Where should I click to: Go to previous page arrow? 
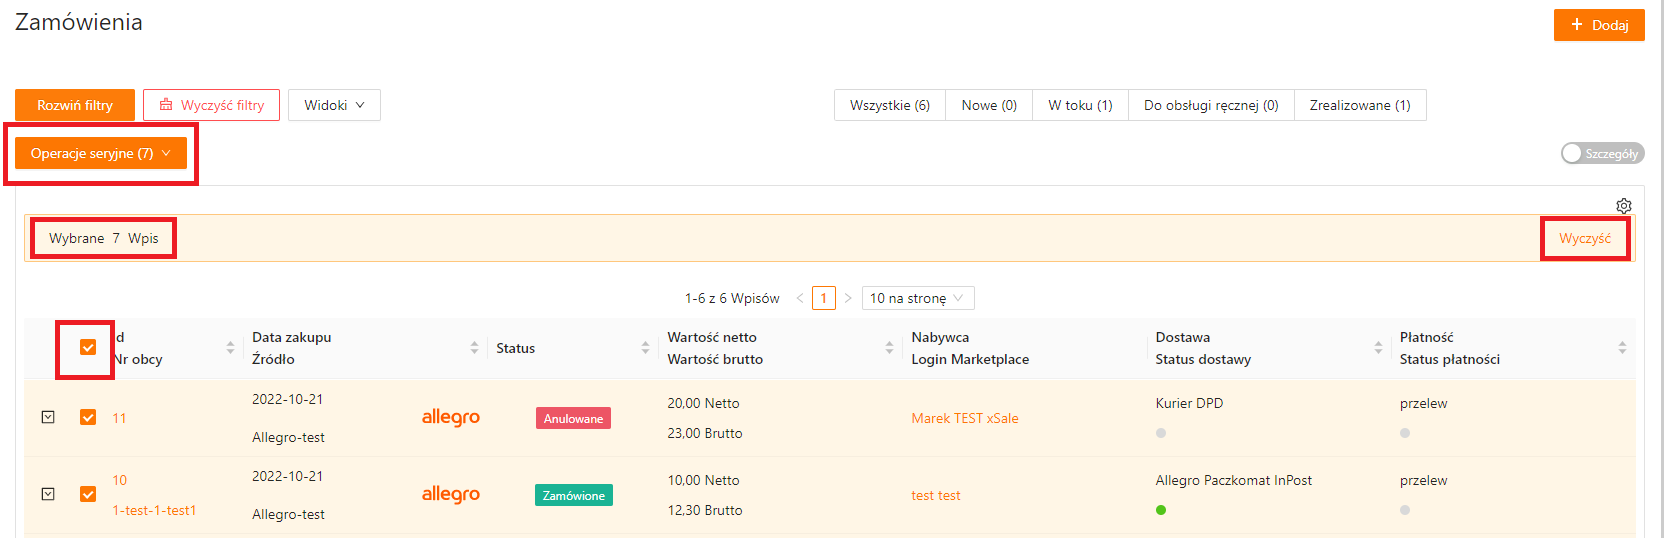pos(800,298)
